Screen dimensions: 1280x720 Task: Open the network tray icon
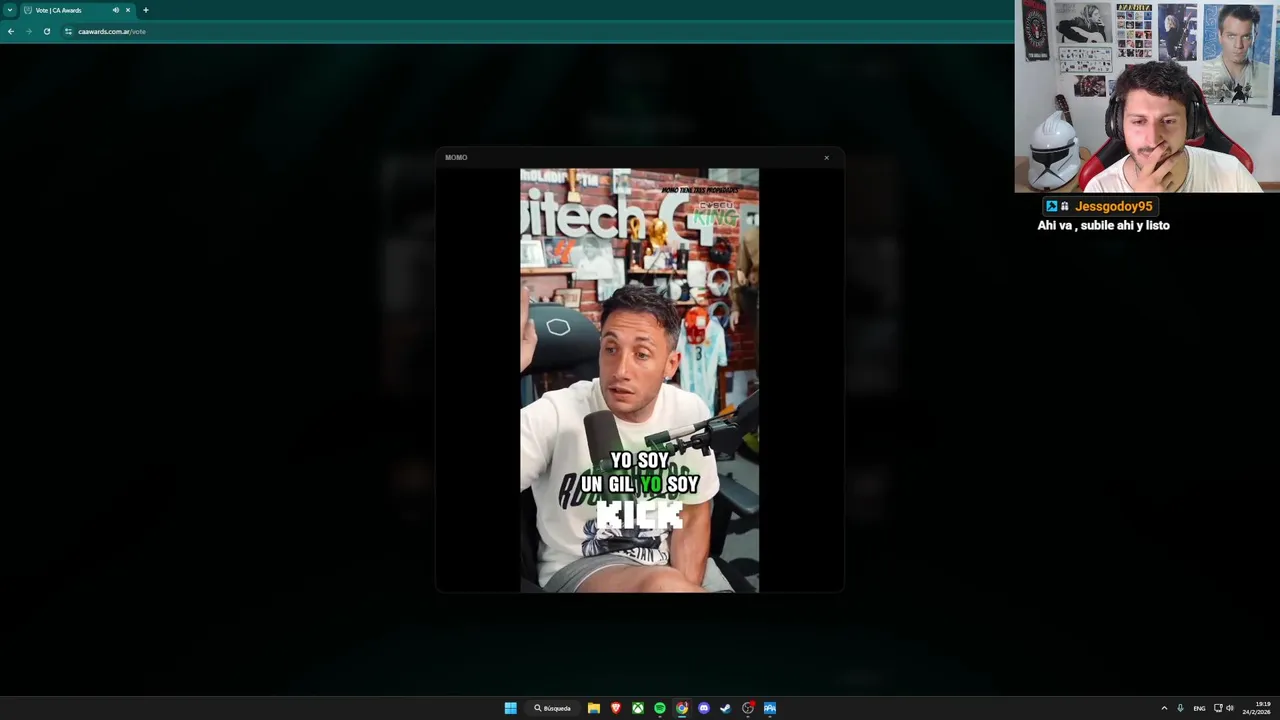1218,708
